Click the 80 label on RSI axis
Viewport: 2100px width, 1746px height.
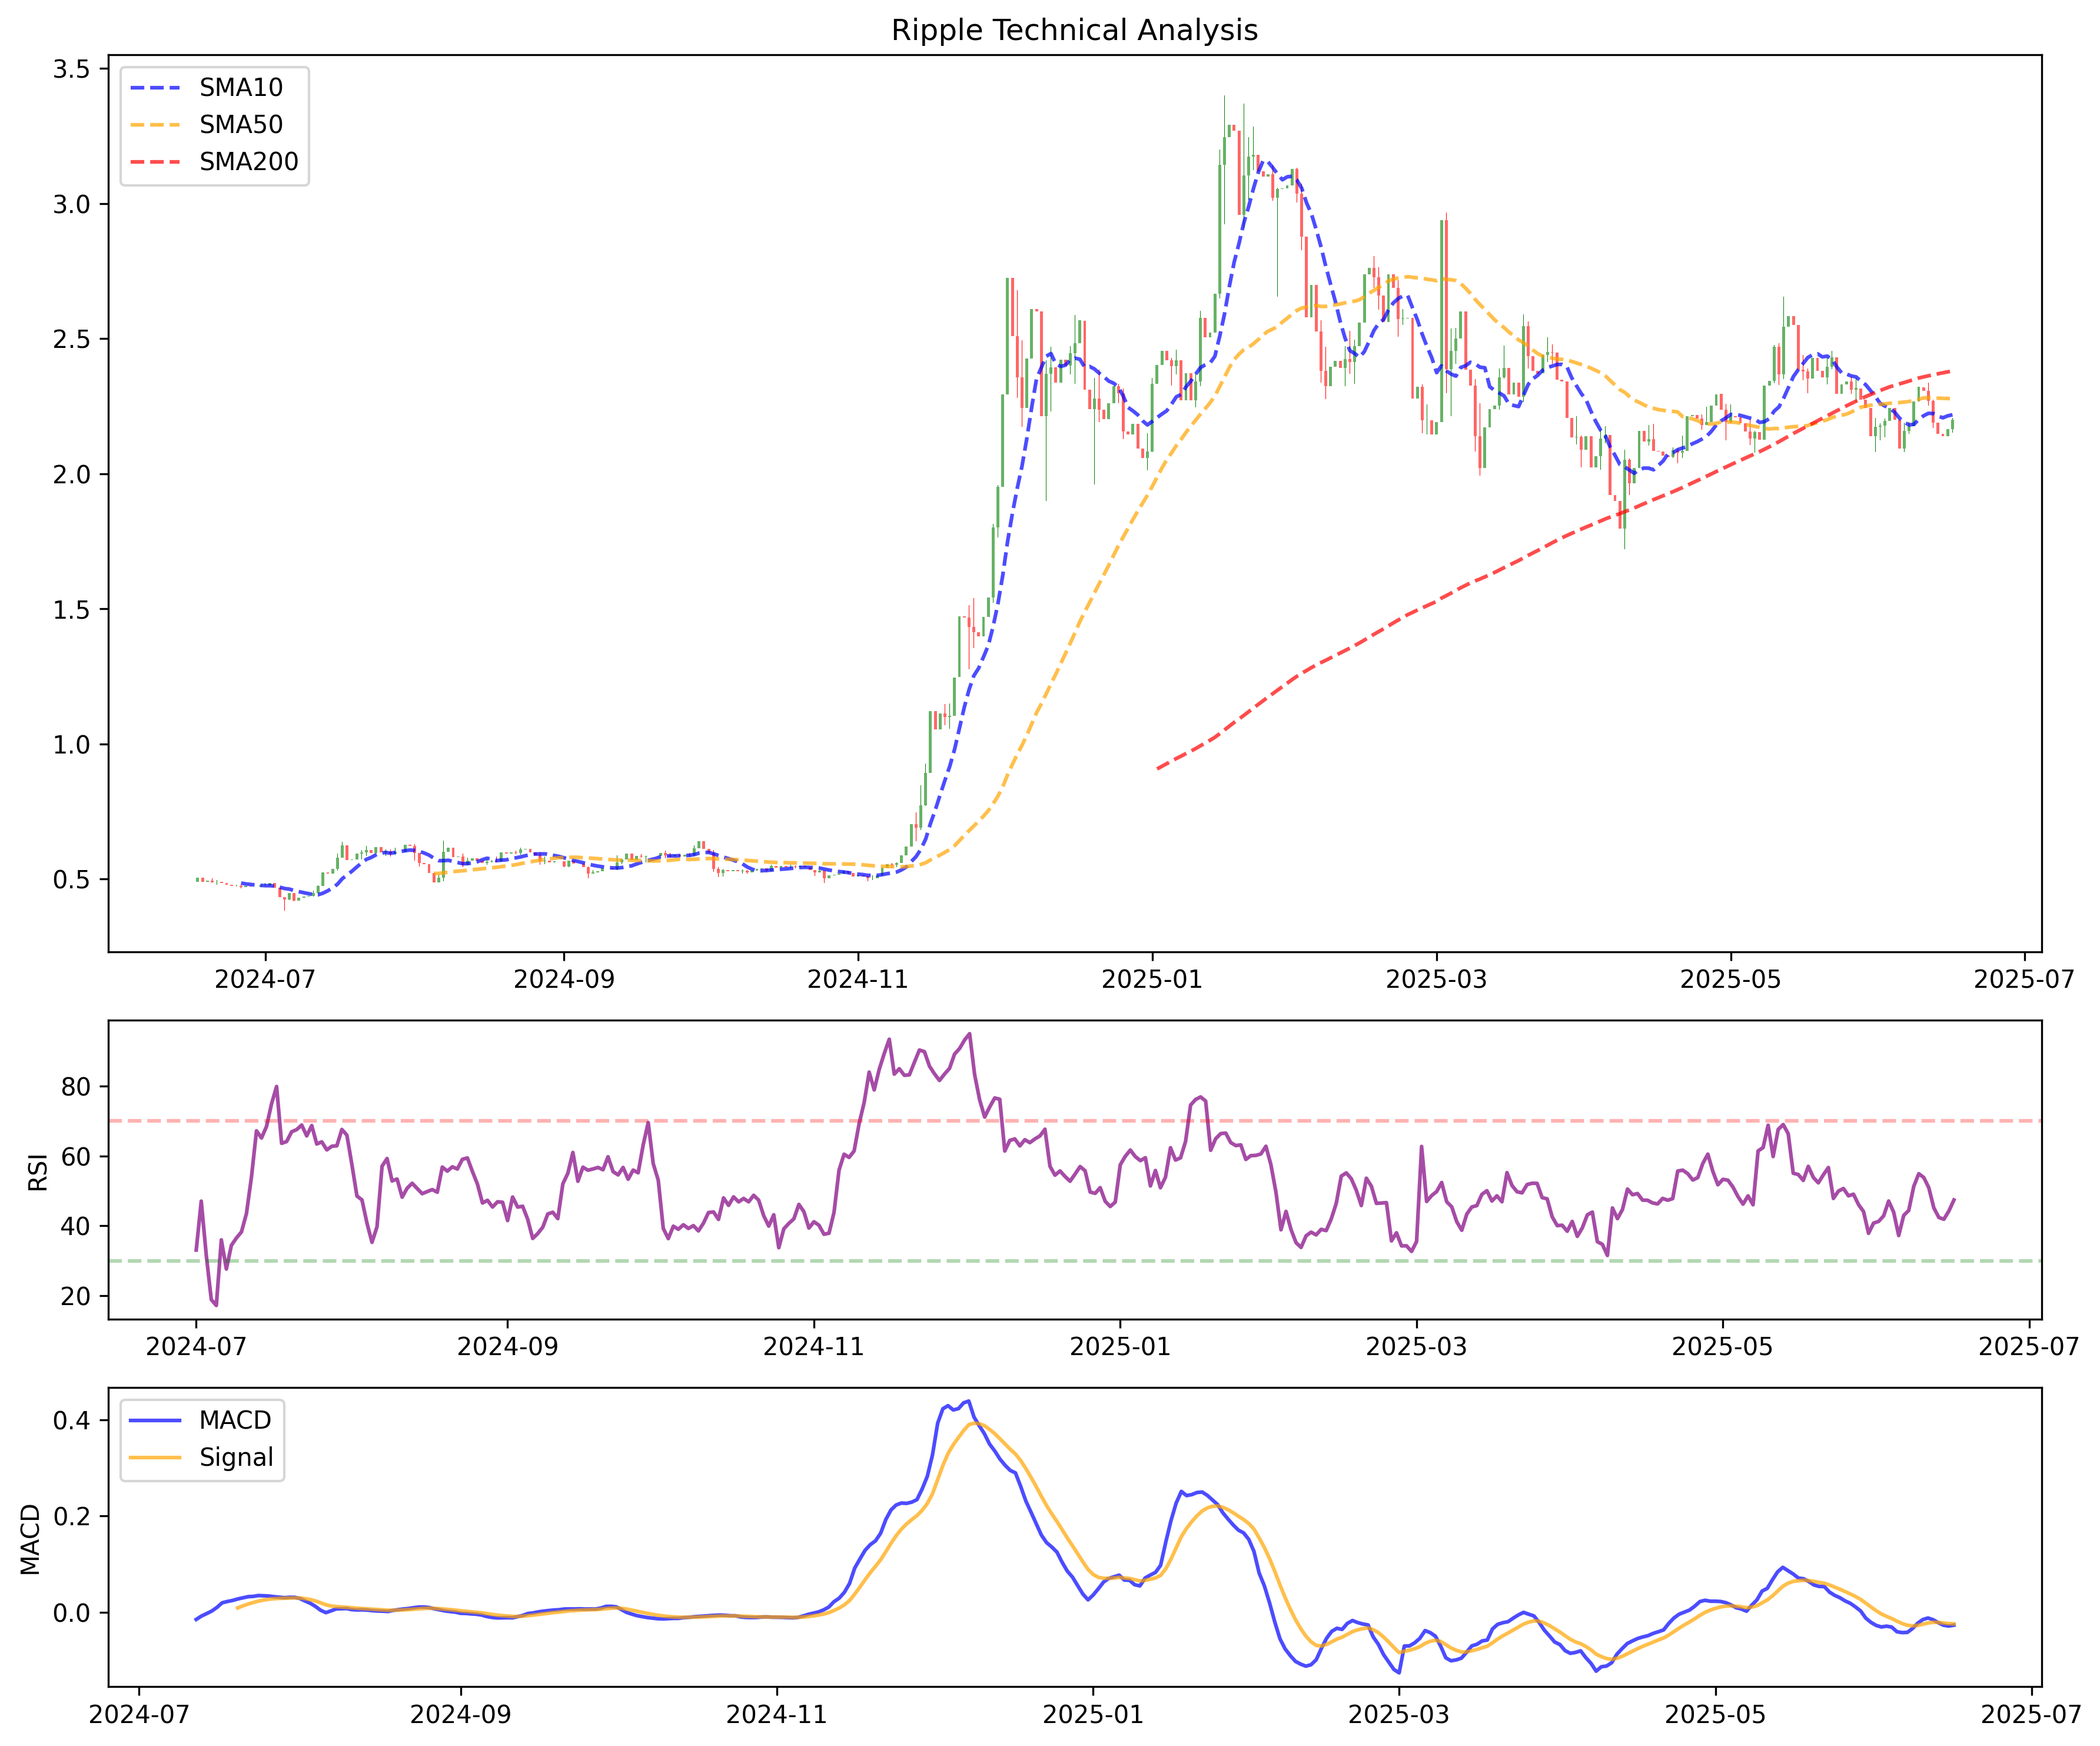coord(76,1087)
